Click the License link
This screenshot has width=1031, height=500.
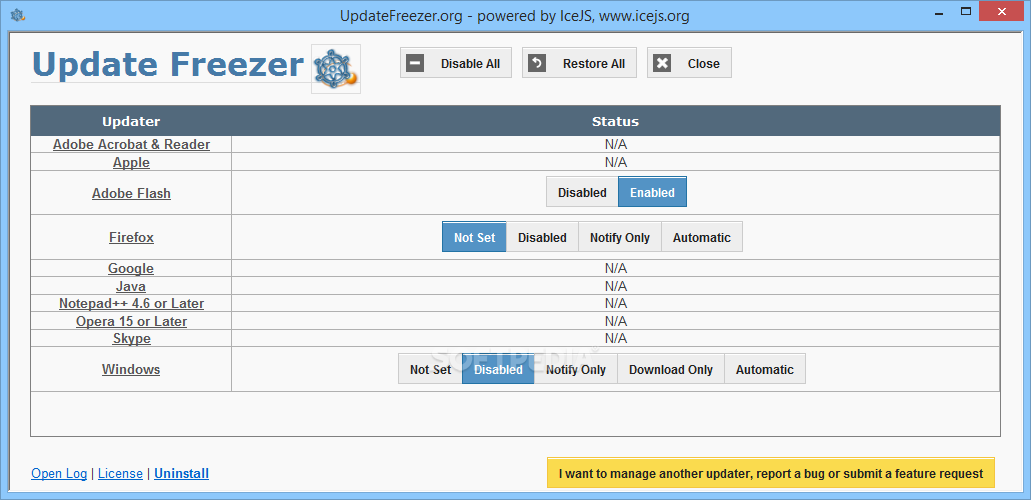click(x=120, y=474)
